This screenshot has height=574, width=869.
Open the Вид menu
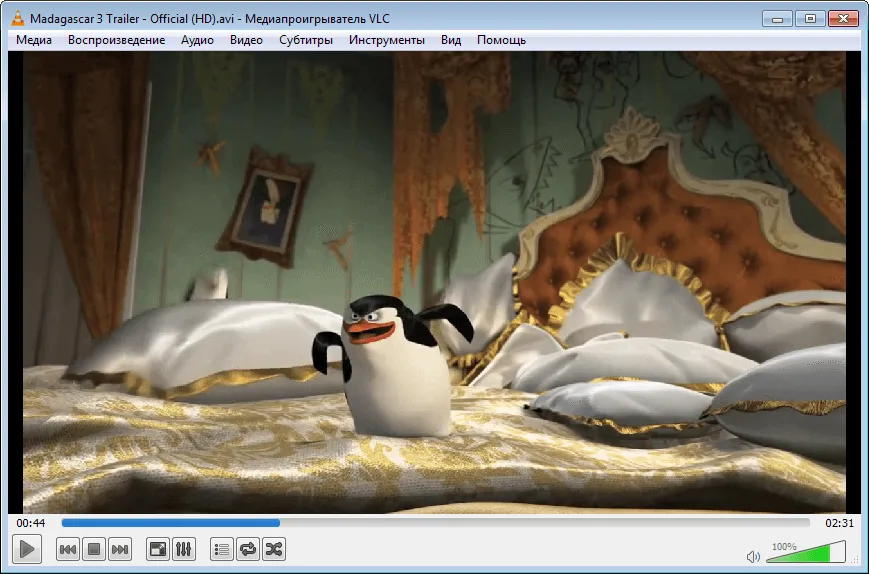pos(451,40)
